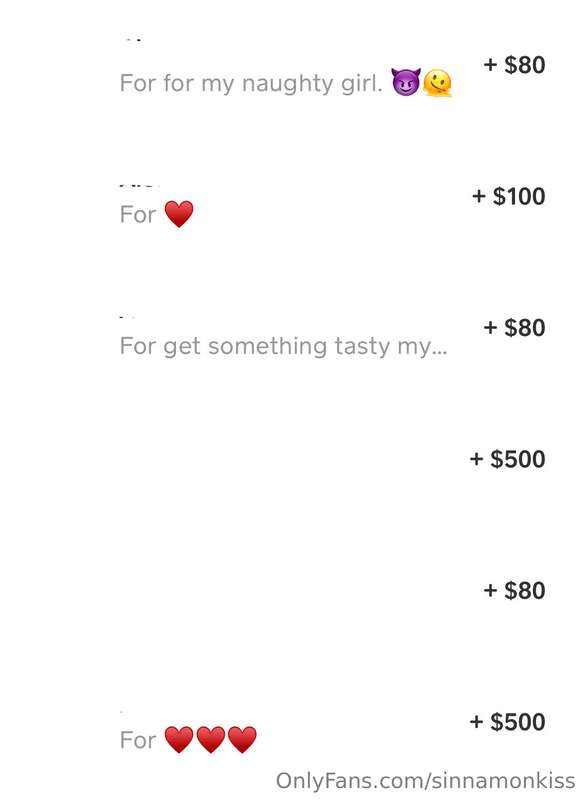Open the + $80 payment with no note
This screenshot has height=800, width=582.
pos(514,590)
